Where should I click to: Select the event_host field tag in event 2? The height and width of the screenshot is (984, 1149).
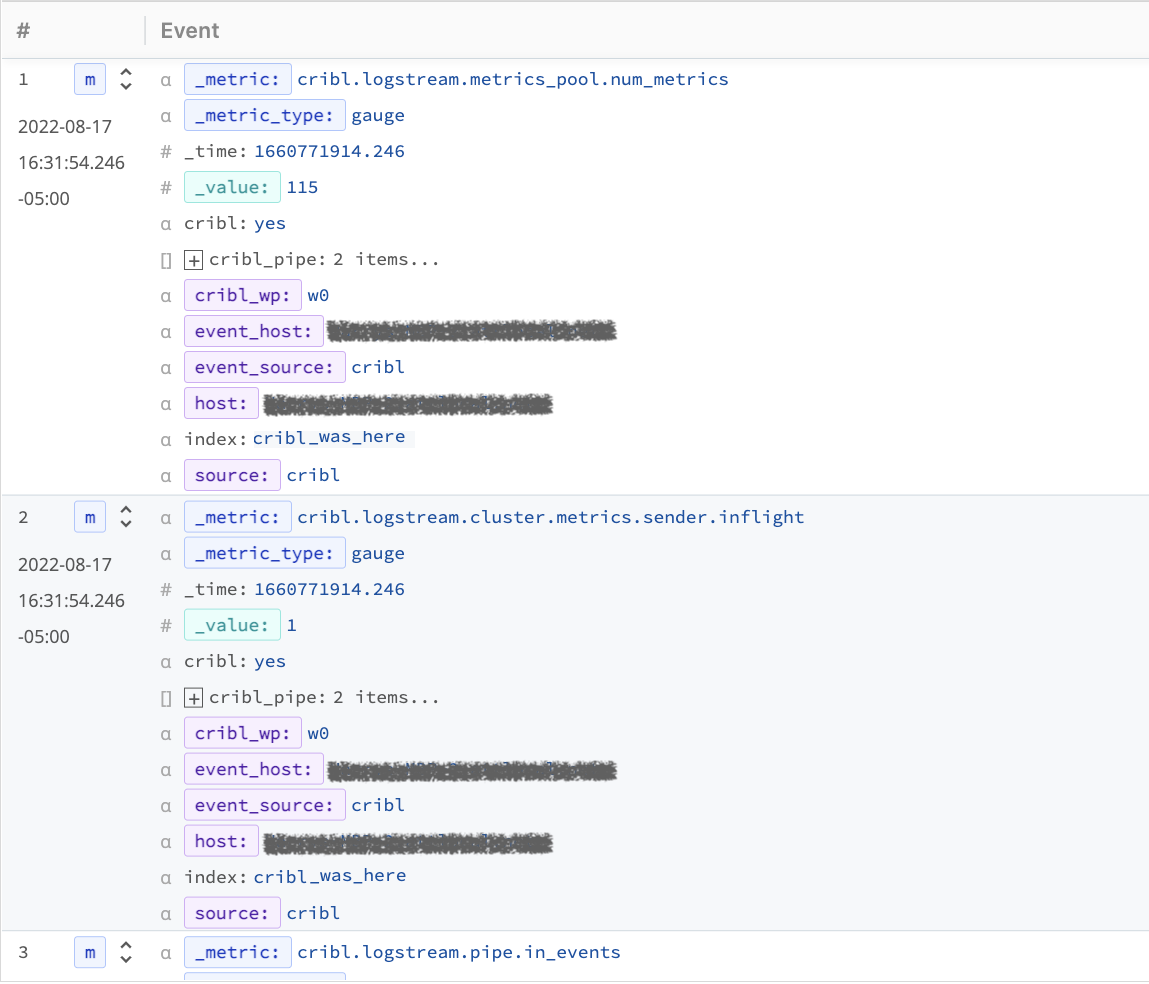[253, 770]
